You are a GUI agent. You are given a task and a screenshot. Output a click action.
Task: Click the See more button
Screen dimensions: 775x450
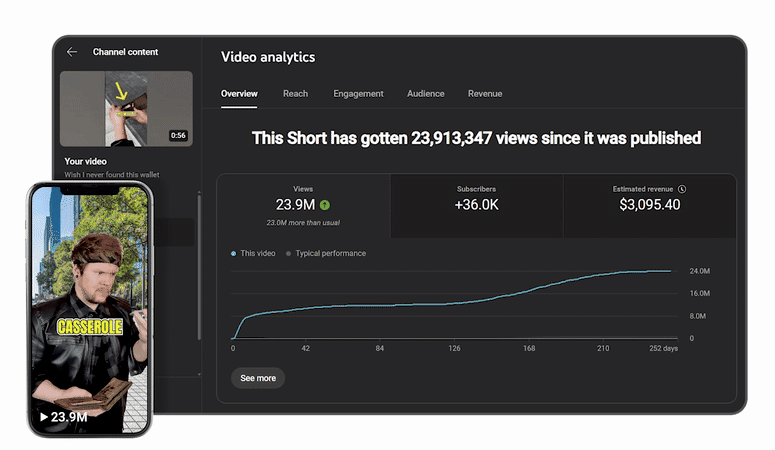(x=258, y=378)
